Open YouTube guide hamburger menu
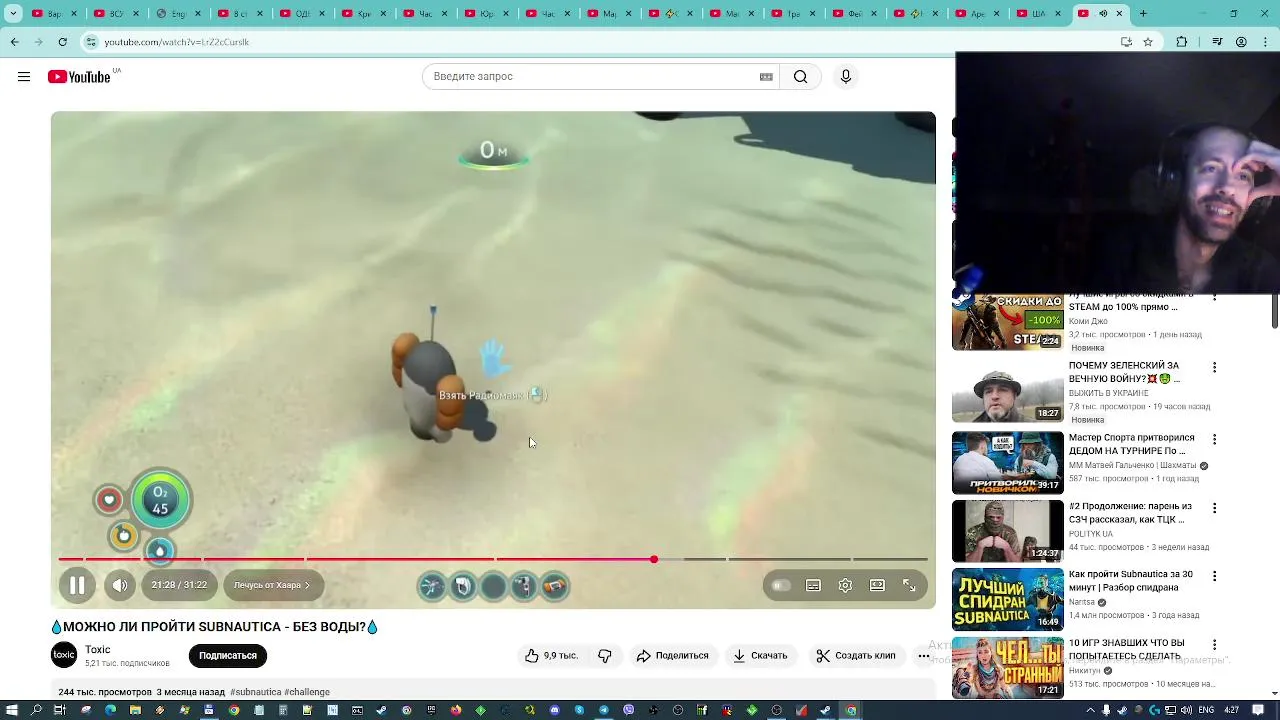Viewport: 1280px width, 720px height. 24,77
